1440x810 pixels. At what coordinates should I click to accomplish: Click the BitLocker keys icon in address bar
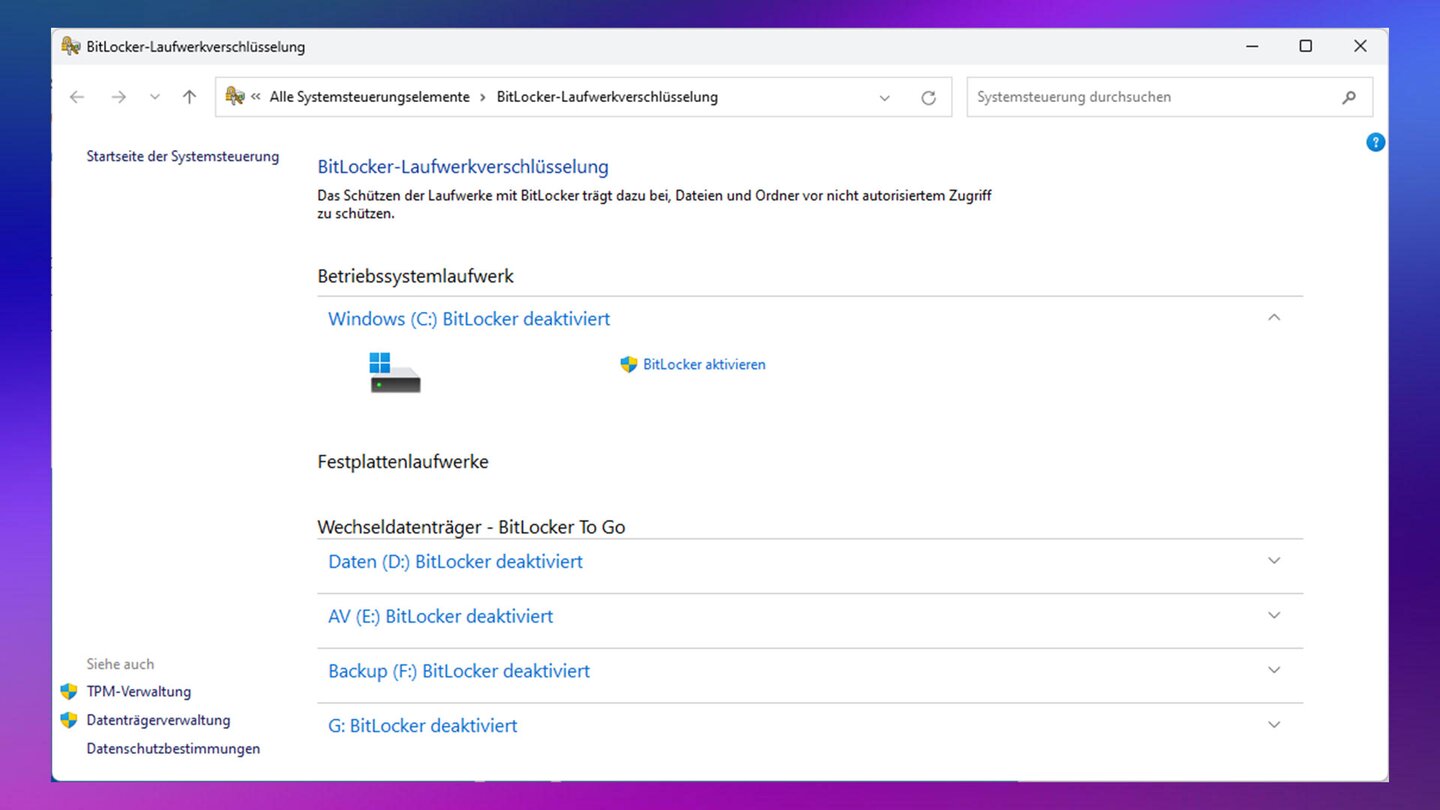click(235, 97)
